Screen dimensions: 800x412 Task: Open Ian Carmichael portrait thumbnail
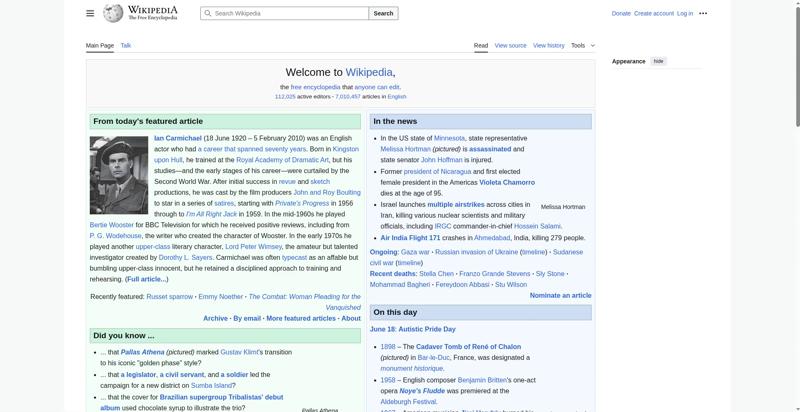(x=119, y=175)
